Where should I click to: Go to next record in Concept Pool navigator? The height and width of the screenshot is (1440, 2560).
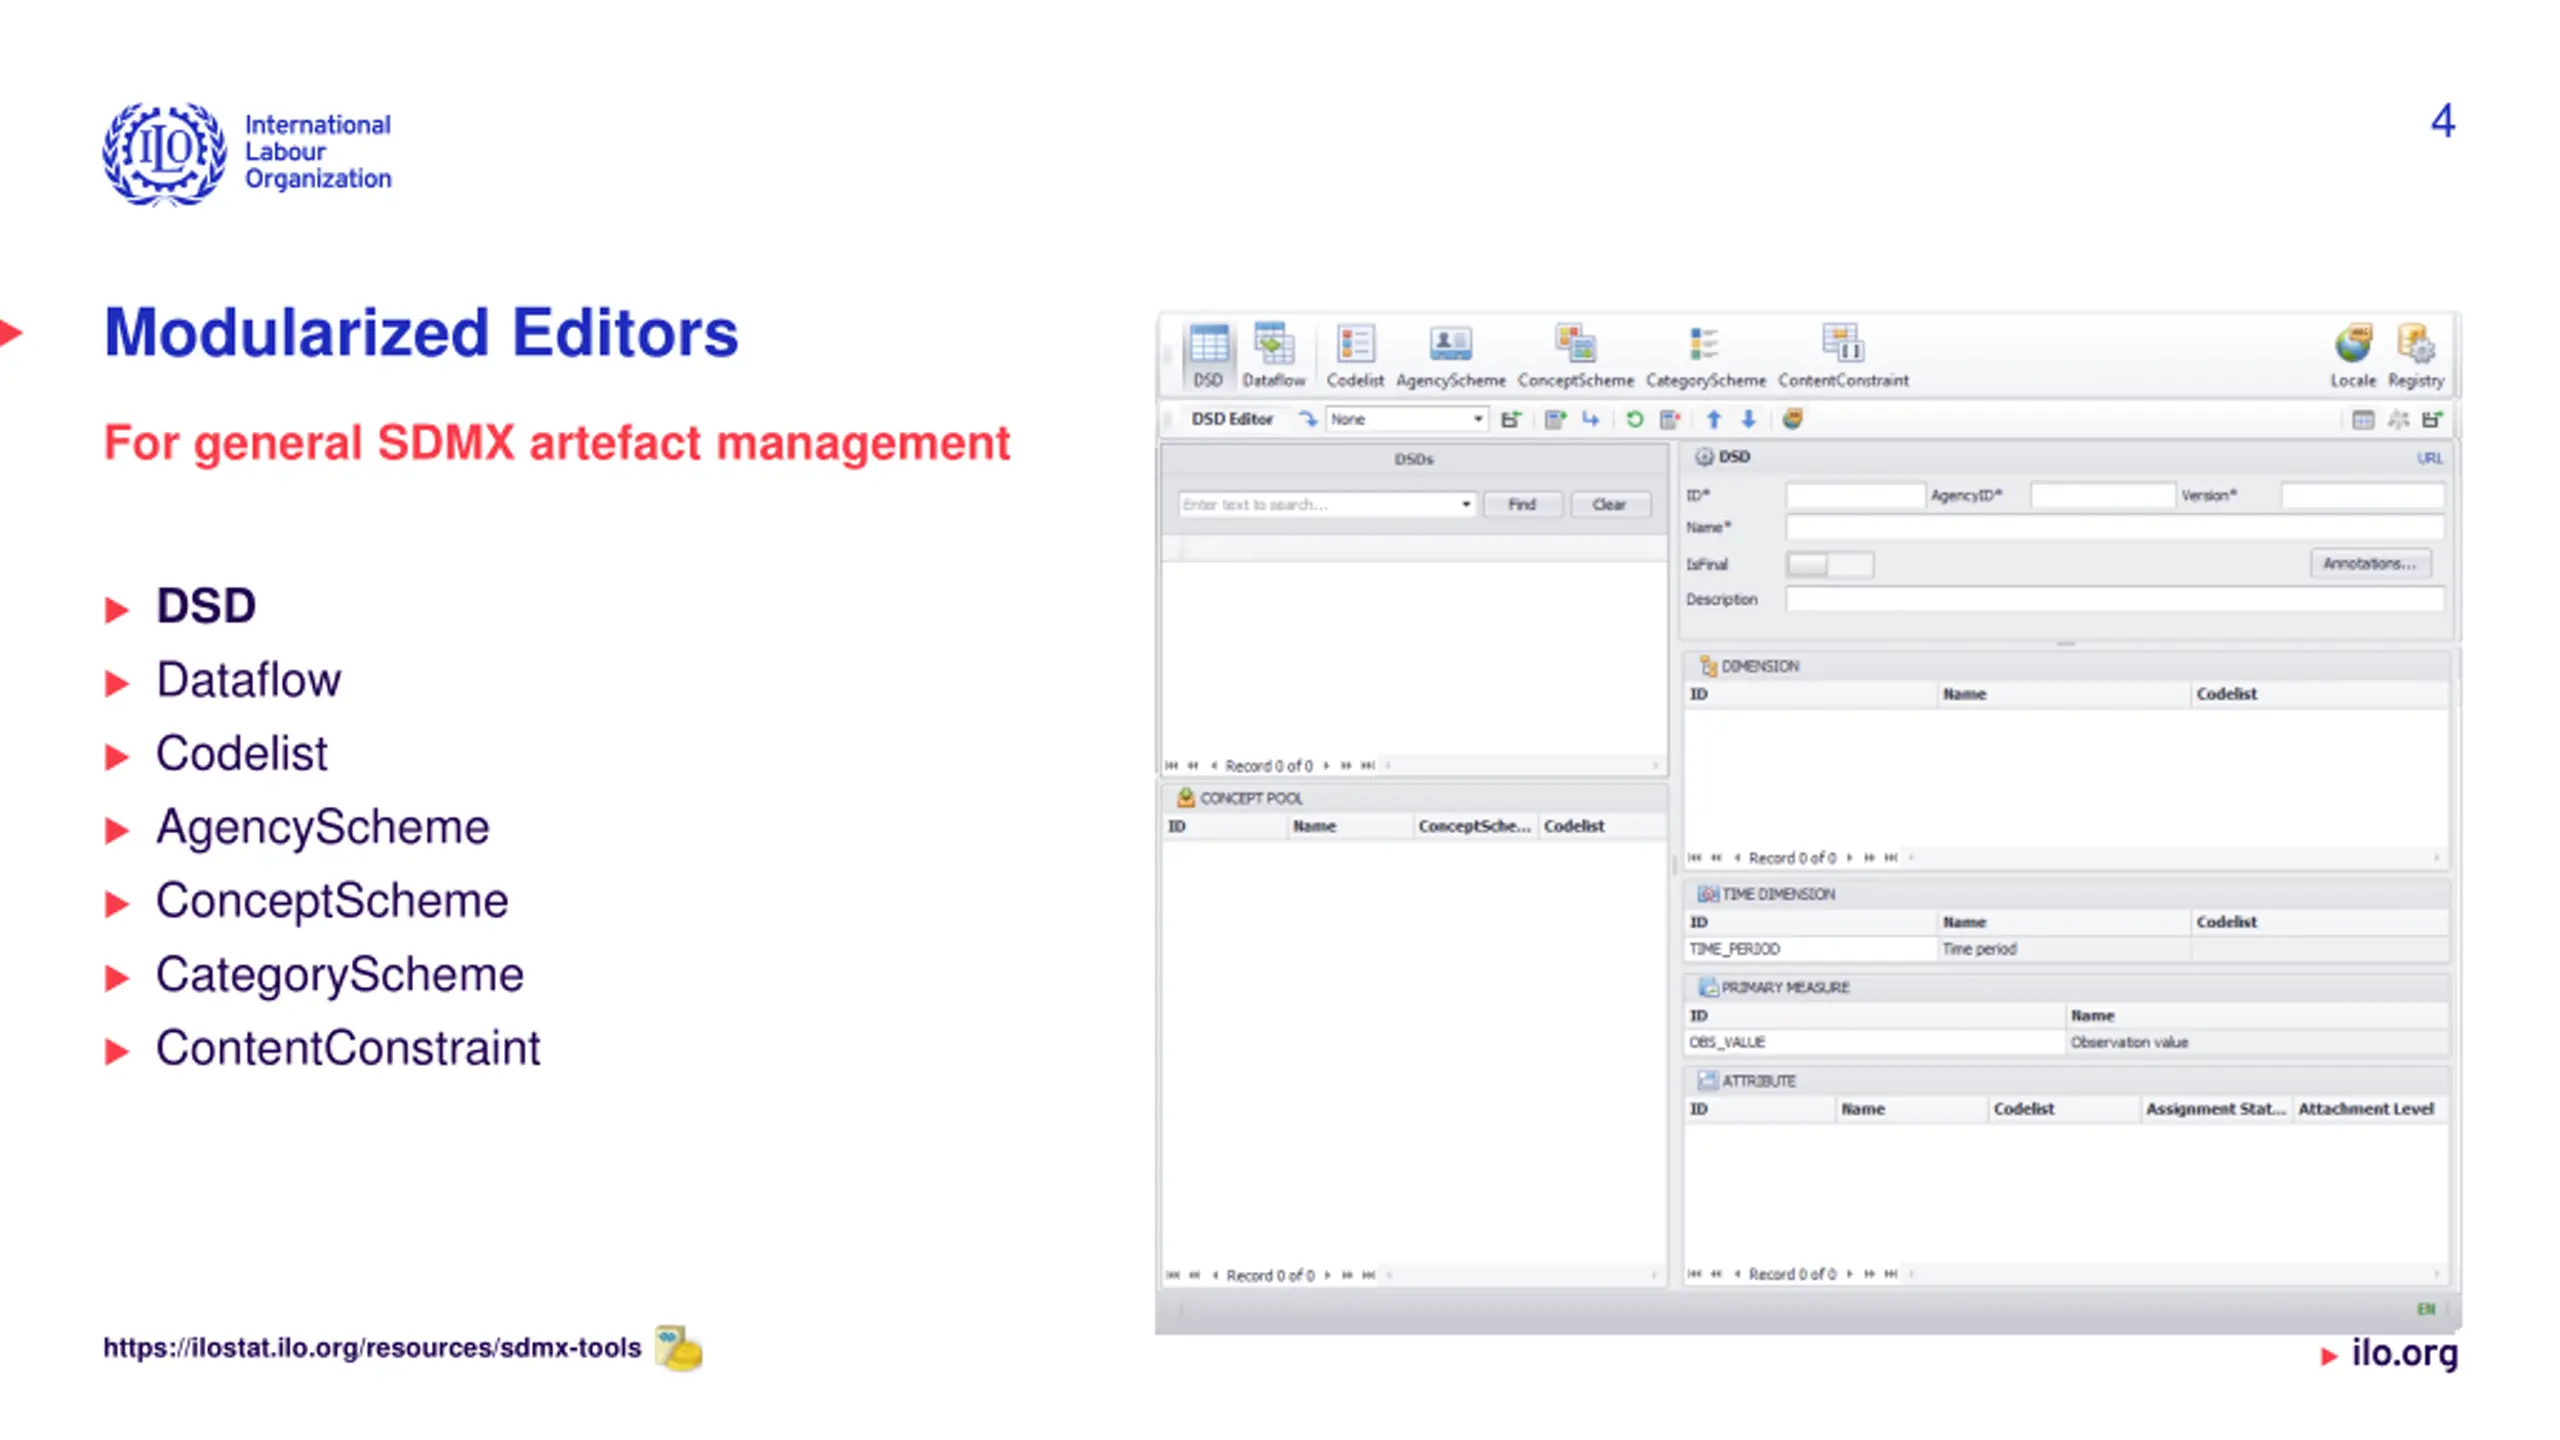(x=1328, y=1275)
